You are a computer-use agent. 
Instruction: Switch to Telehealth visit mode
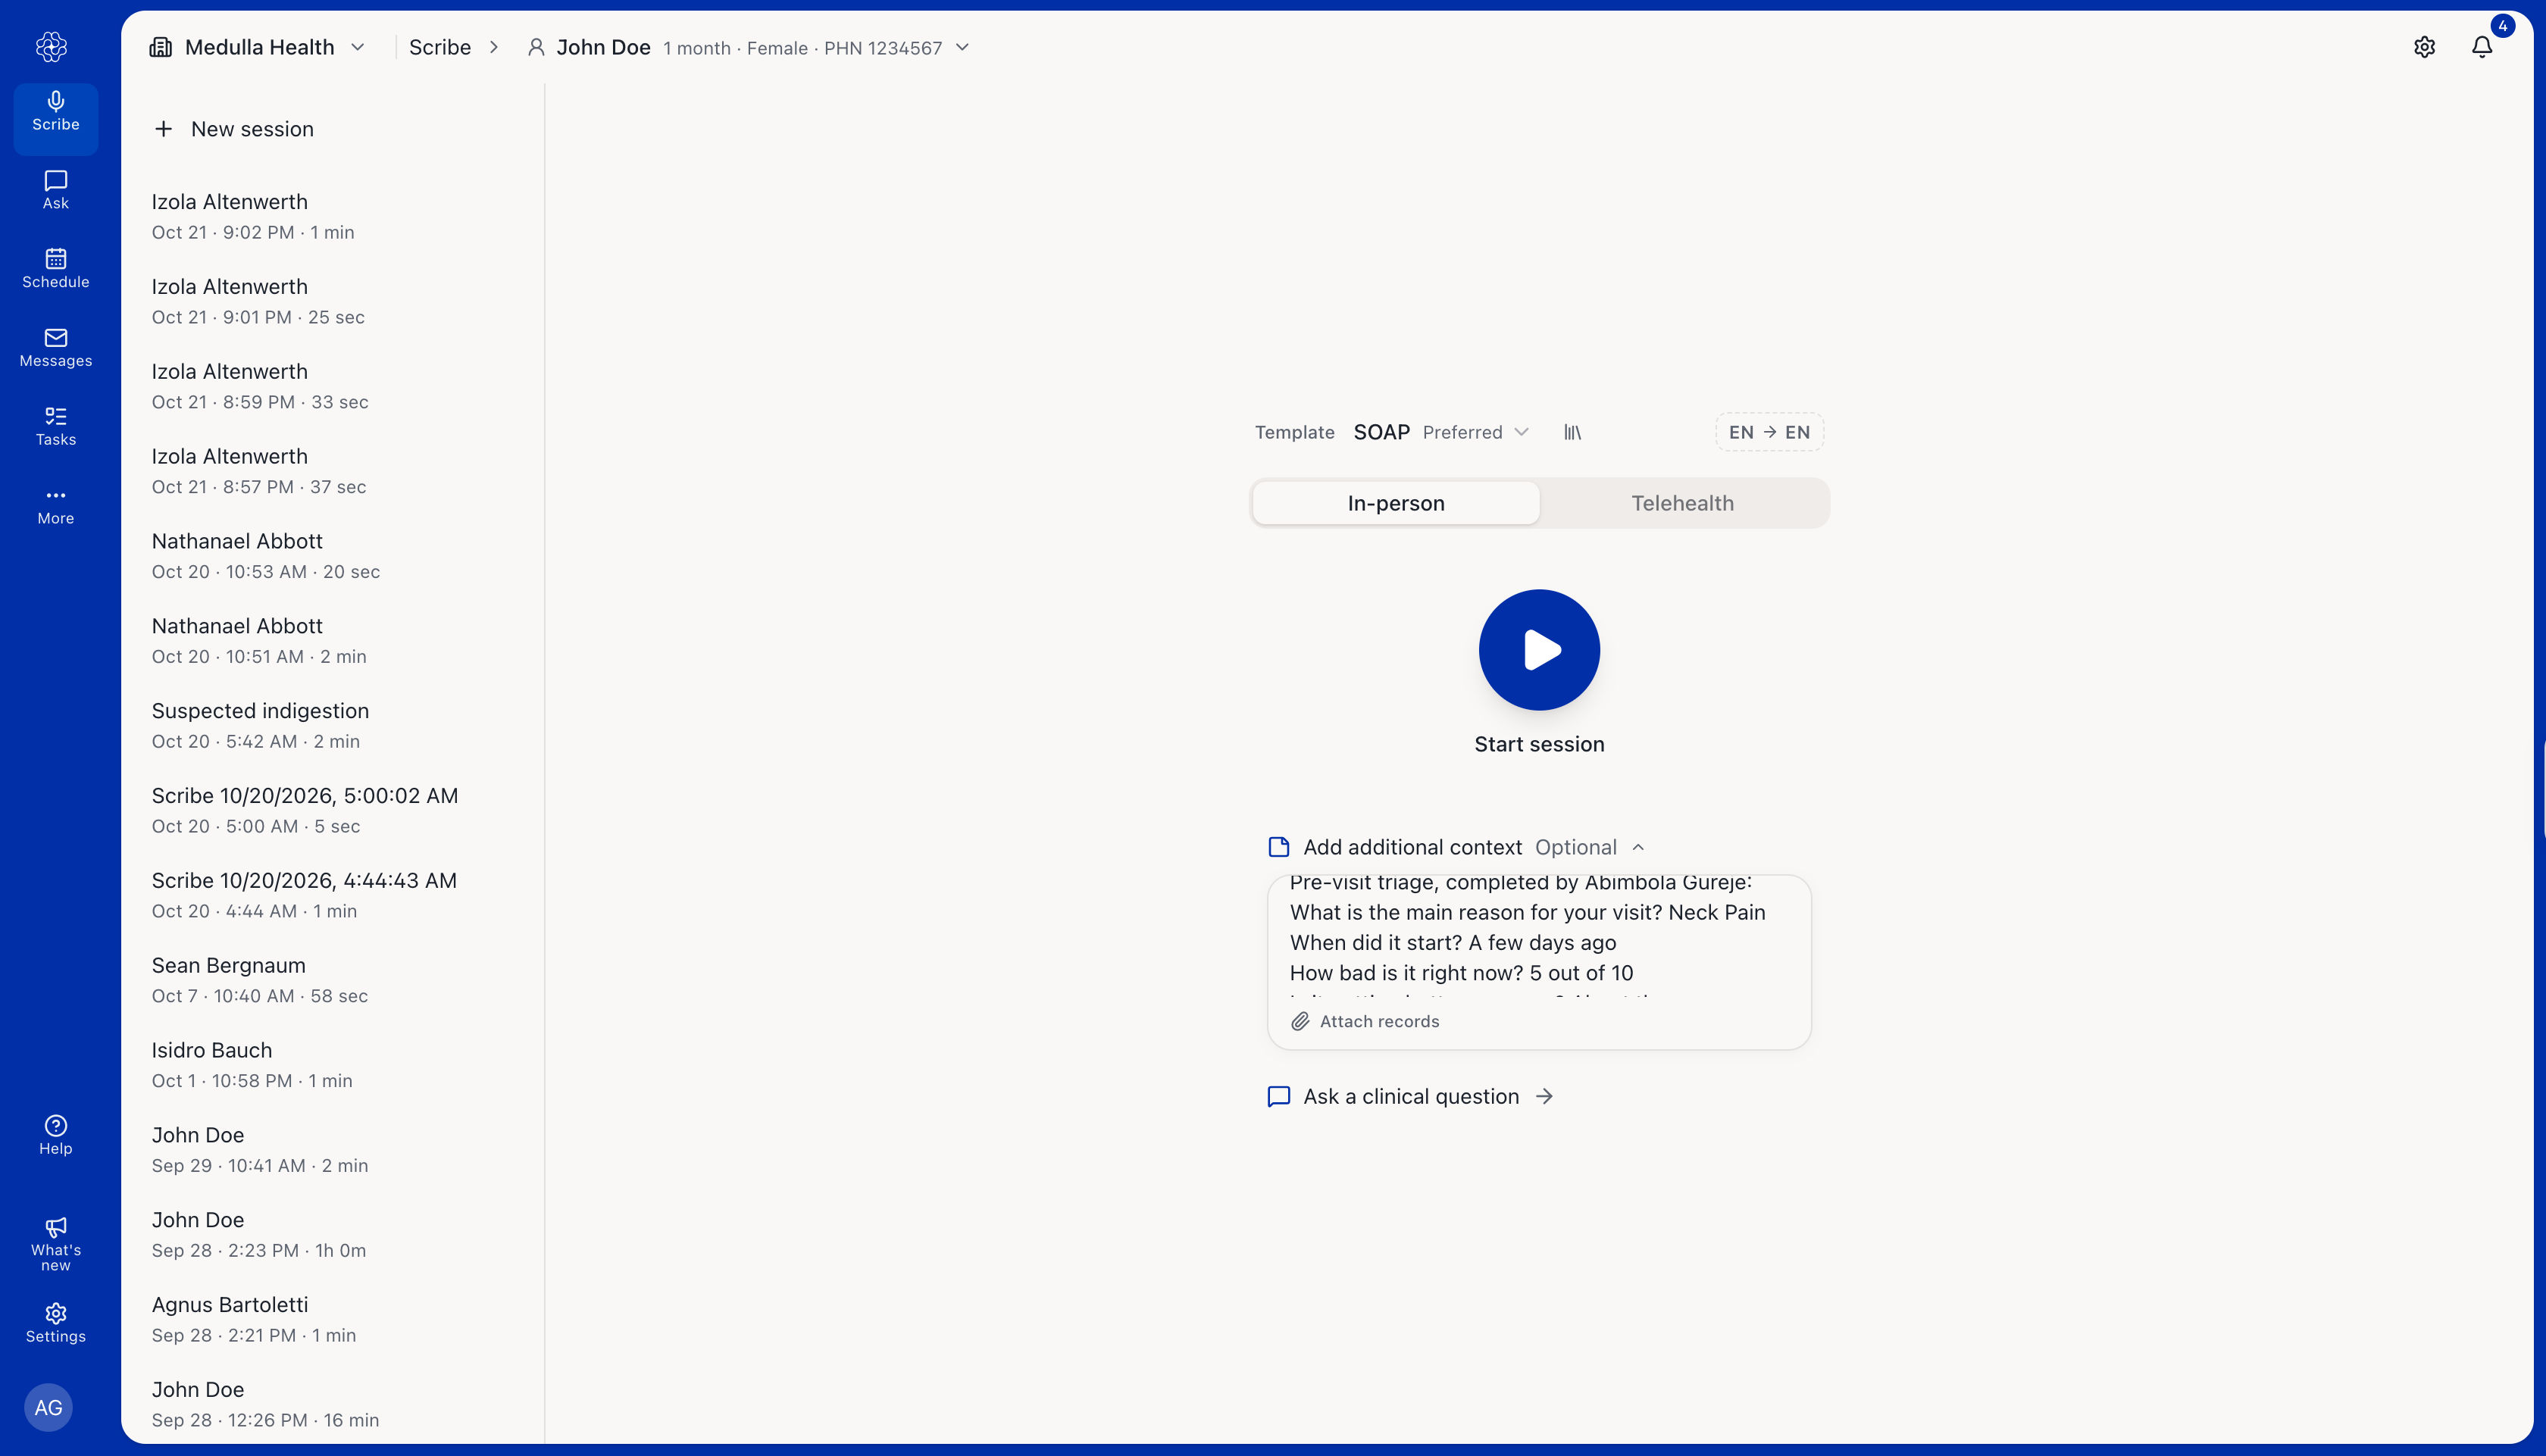click(x=1683, y=503)
